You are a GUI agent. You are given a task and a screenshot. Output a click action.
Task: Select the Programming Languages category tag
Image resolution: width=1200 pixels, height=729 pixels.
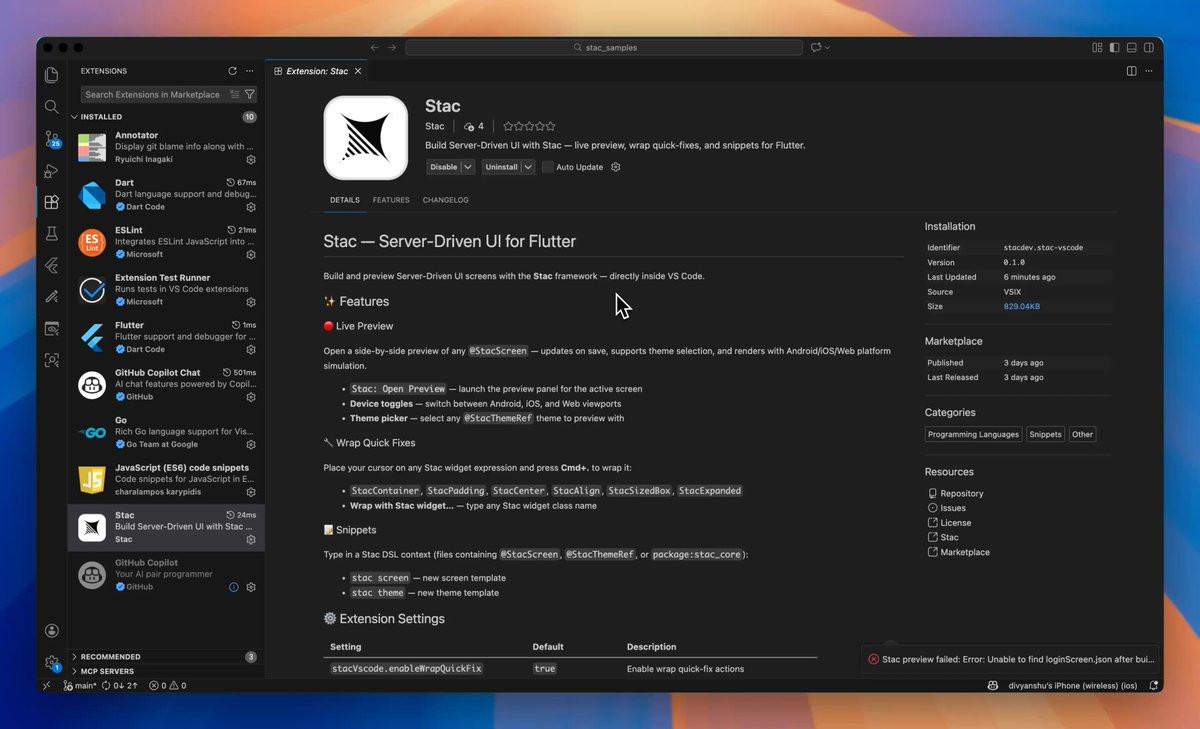coord(973,434)
